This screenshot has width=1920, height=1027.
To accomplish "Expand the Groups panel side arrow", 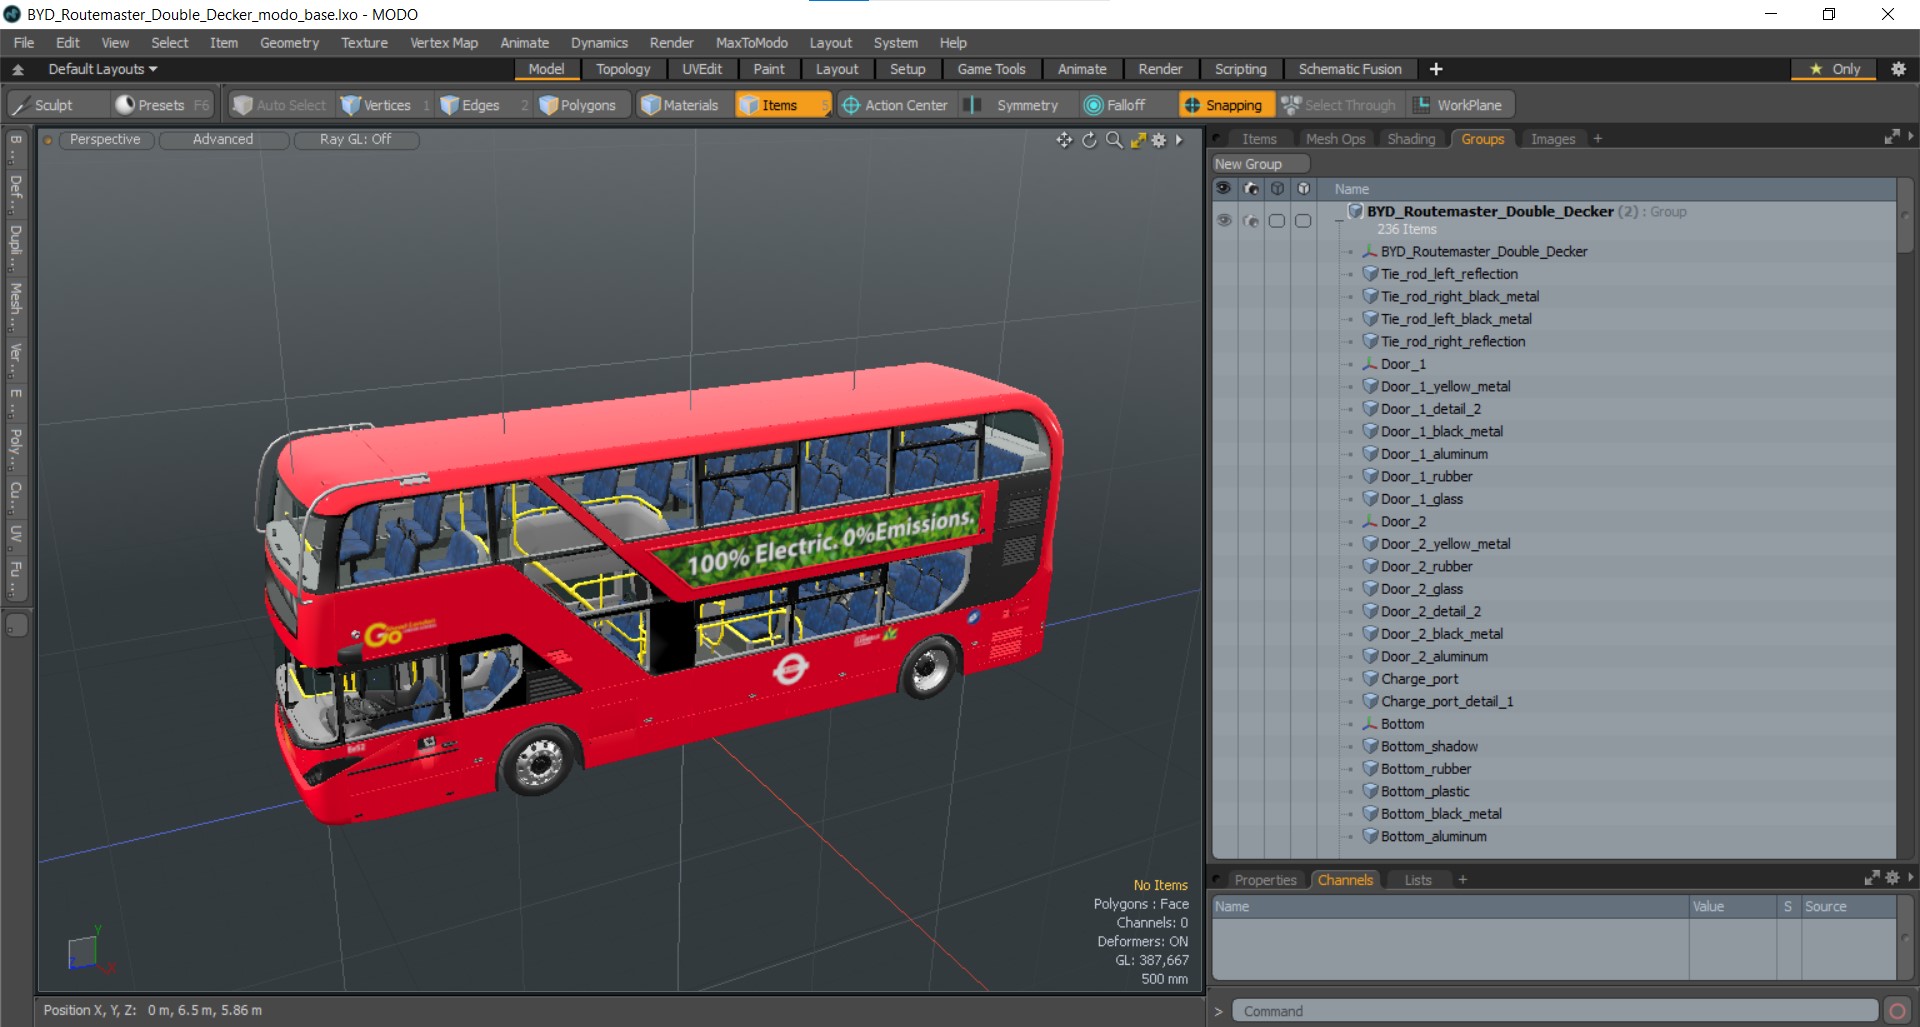I will 1911,136.
